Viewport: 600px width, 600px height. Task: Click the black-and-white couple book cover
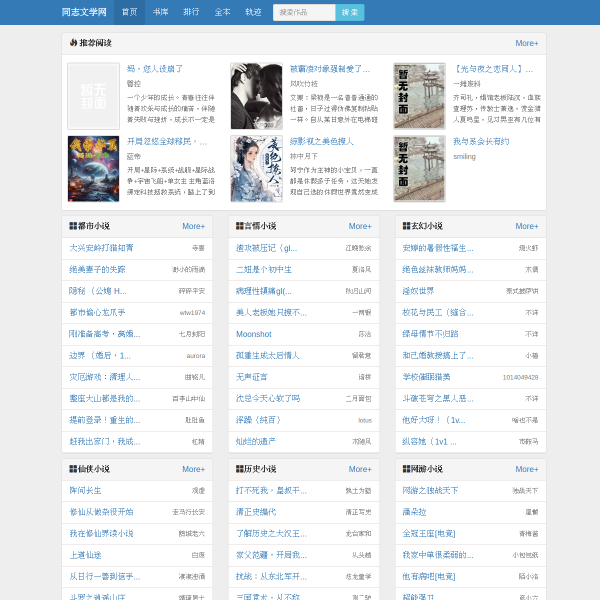point(256,96)
